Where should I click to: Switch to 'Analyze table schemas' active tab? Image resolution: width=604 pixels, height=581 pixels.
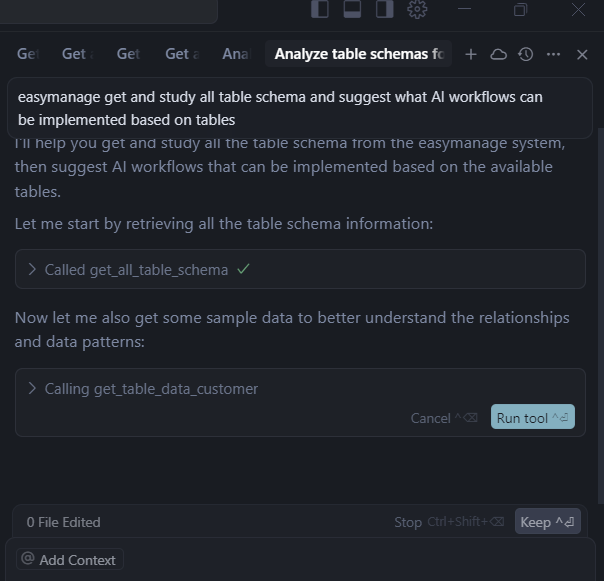pos(359,54)
